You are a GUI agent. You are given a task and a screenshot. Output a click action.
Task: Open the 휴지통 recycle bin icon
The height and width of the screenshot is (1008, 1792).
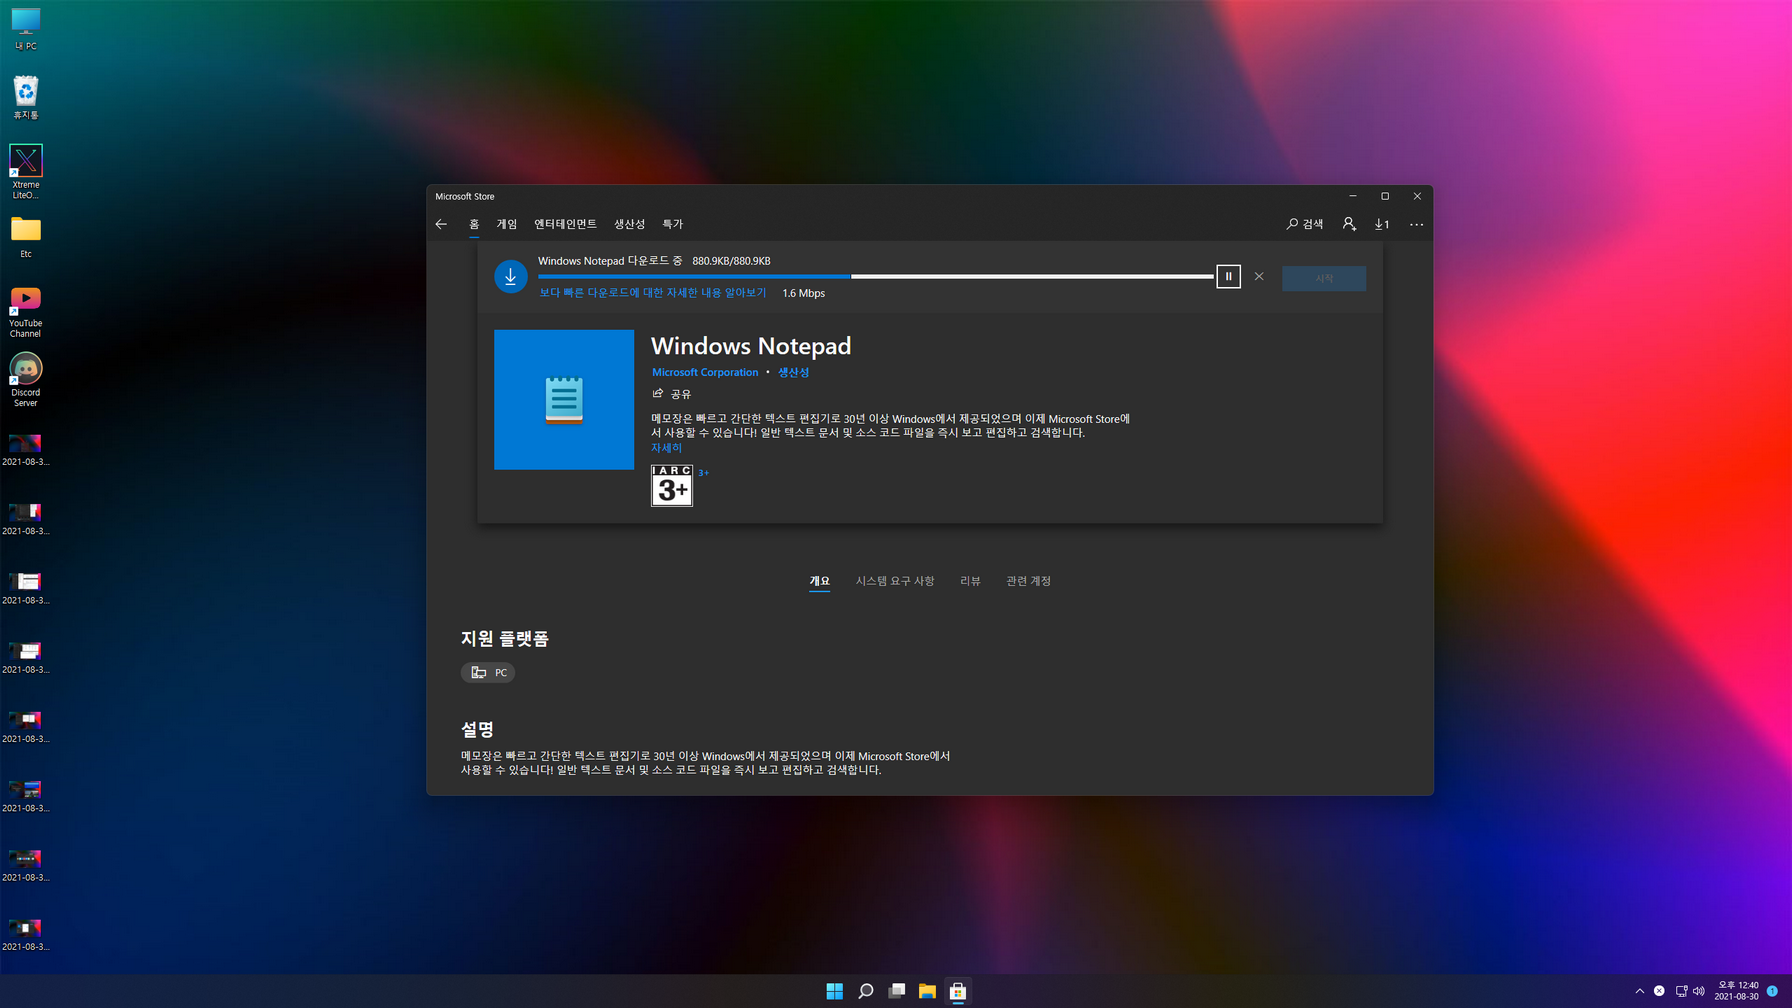[x=26, y=98]
